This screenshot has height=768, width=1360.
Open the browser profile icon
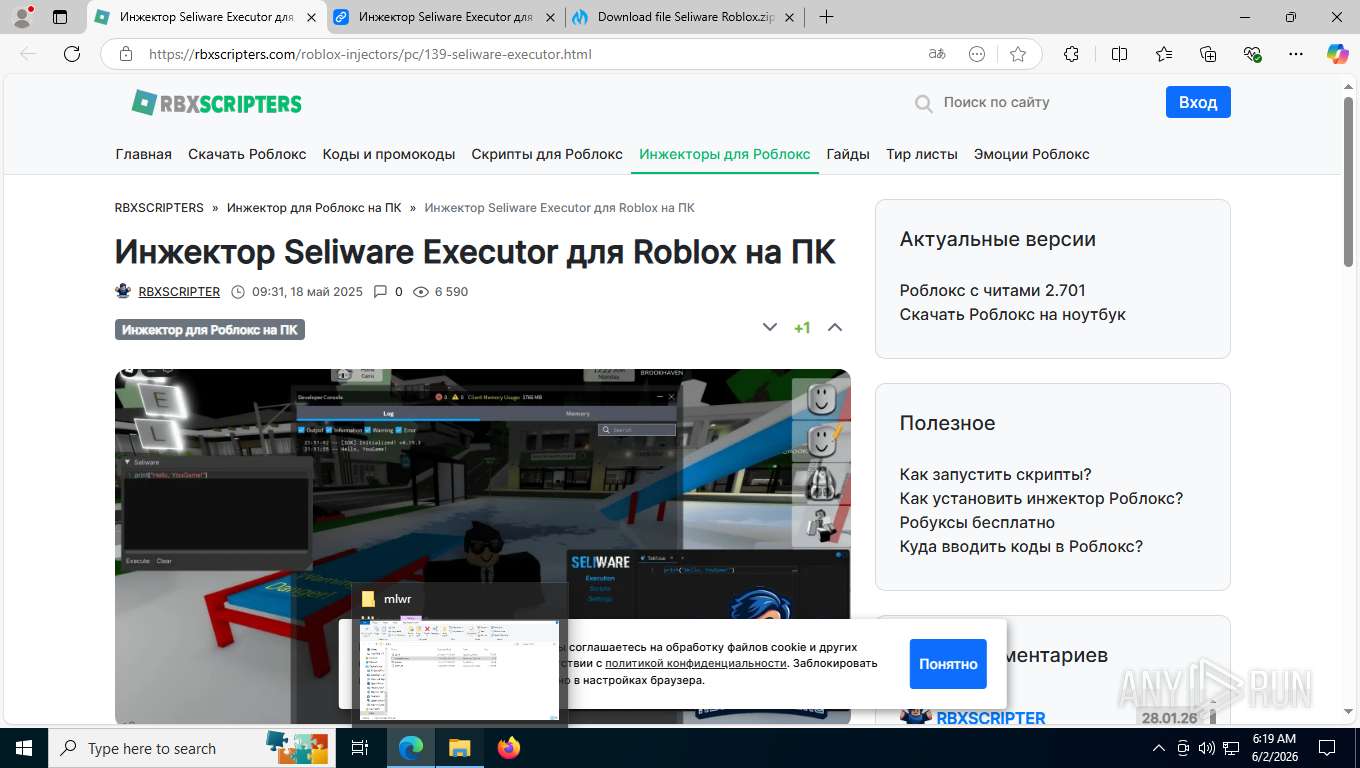click(22, 17)
